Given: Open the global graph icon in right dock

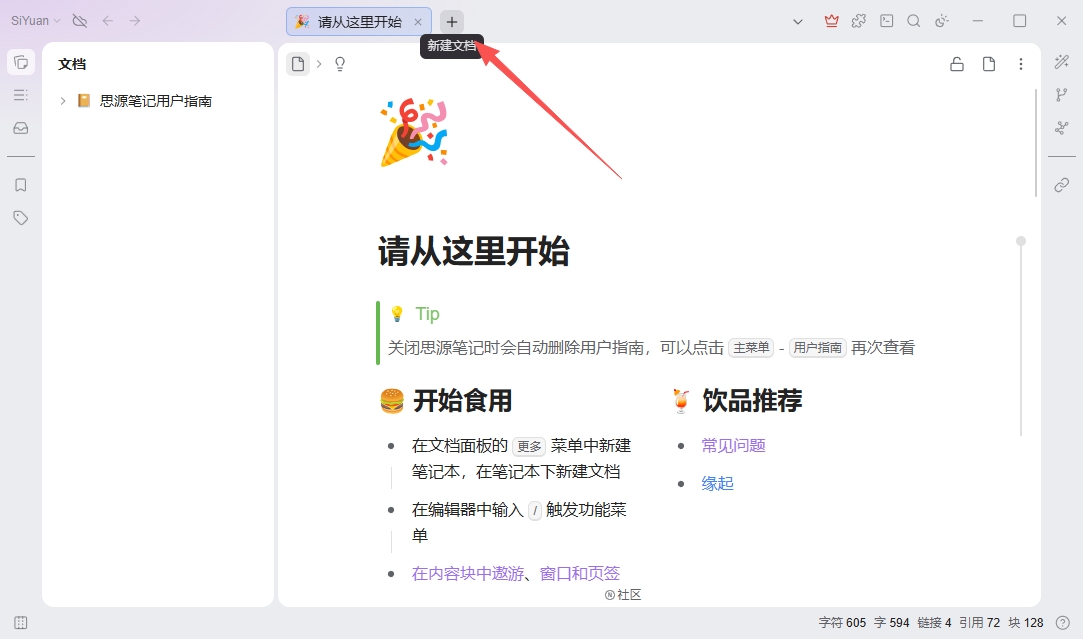Looking at the screenshot, I should click(1062, 128).
